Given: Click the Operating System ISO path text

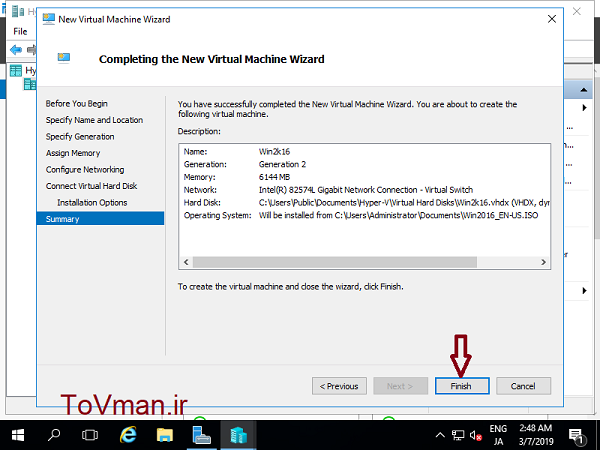Looking at the screenshot, I should [x=398, y=215].
